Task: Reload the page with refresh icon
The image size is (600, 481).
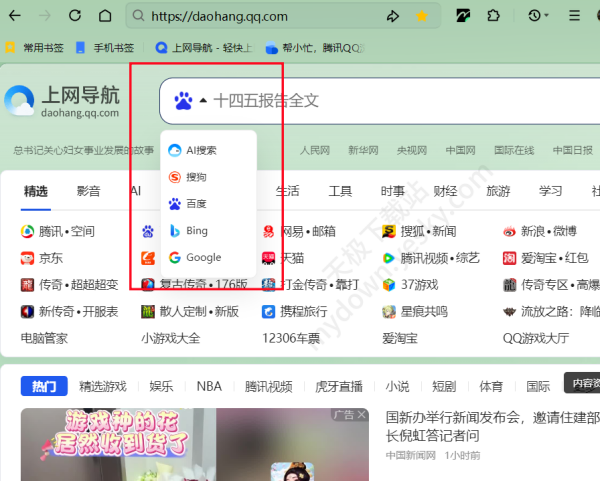Action: point(76,16)
